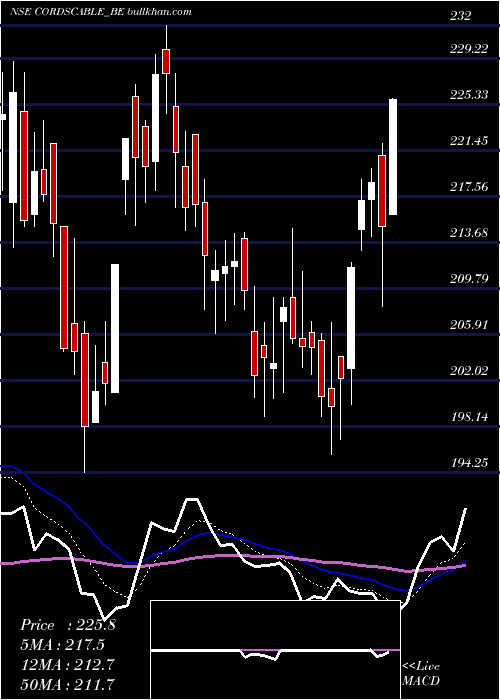Select the 198.14 price axis label
Viewport: 500px width, 700px height.
pyautogui.click(x=469, y=417)
